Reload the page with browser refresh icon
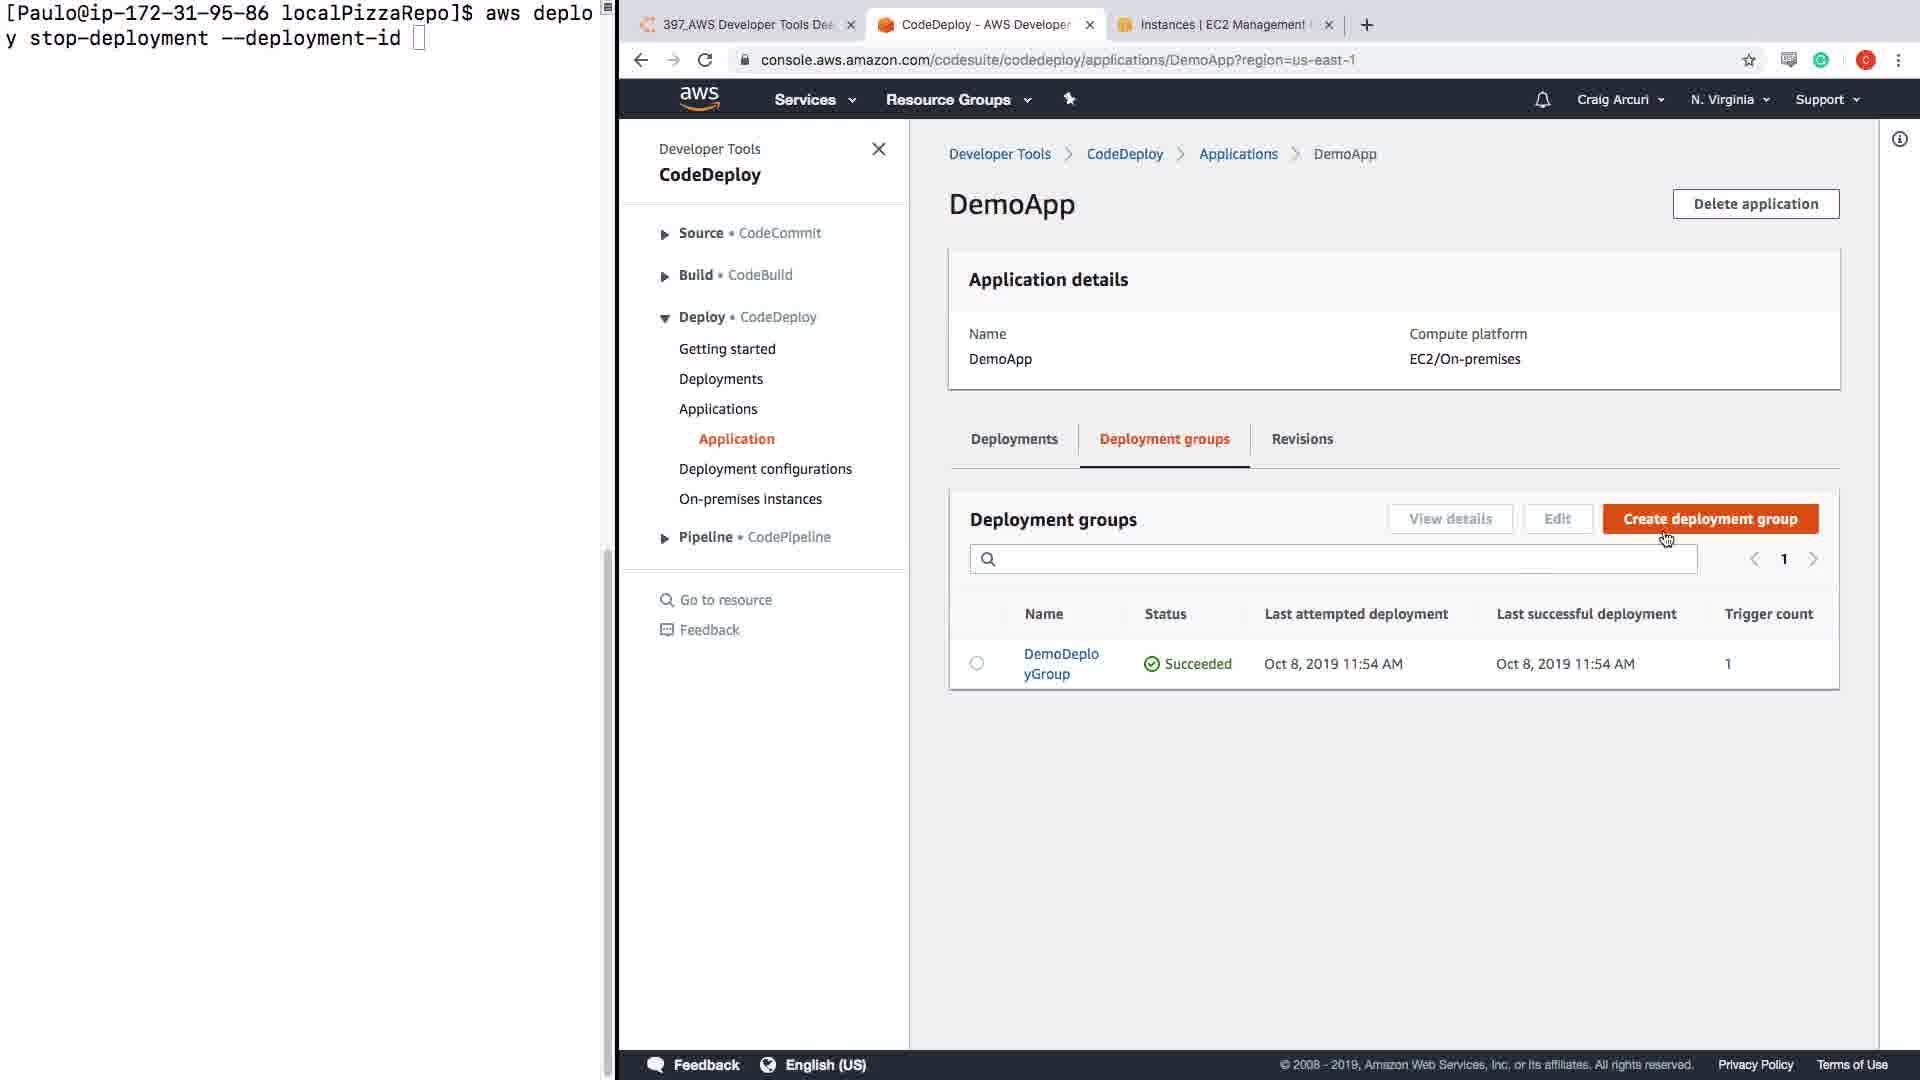The image size is (1920, 1080). [x=705, y=60]
